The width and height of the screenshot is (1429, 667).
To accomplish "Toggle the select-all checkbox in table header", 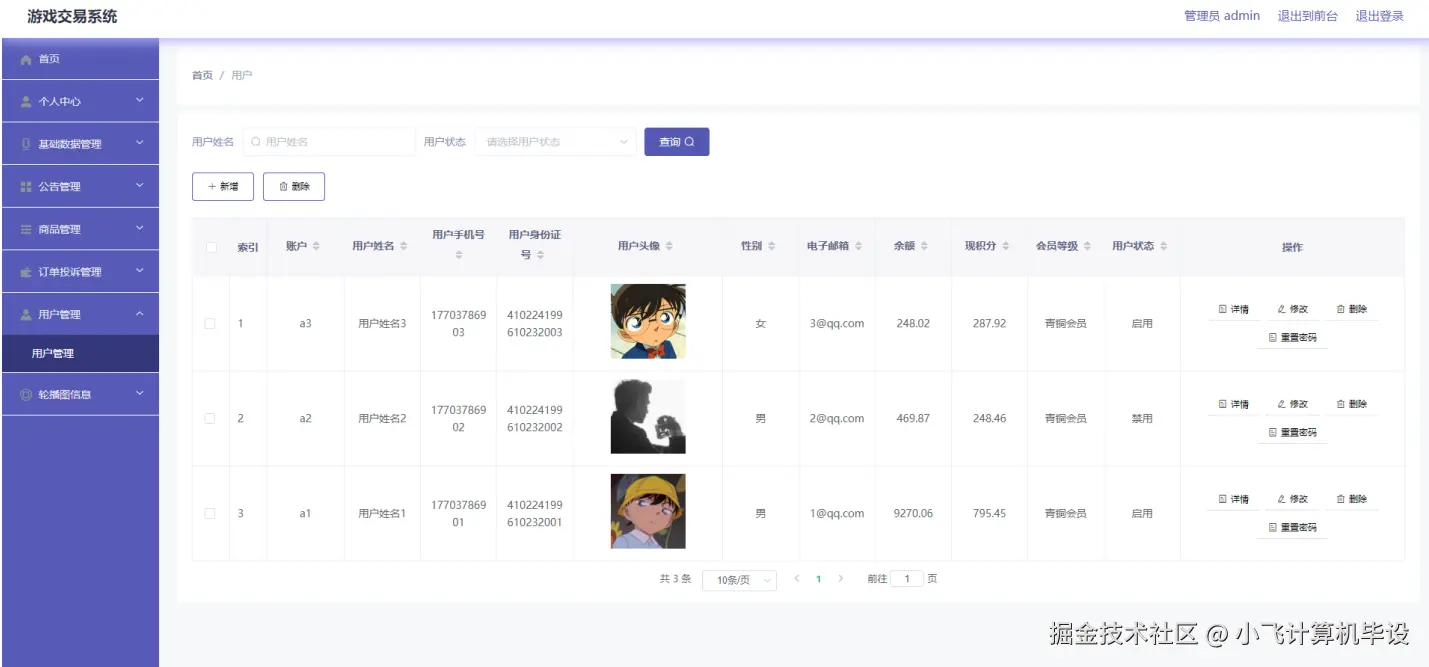I will [210, 245].
